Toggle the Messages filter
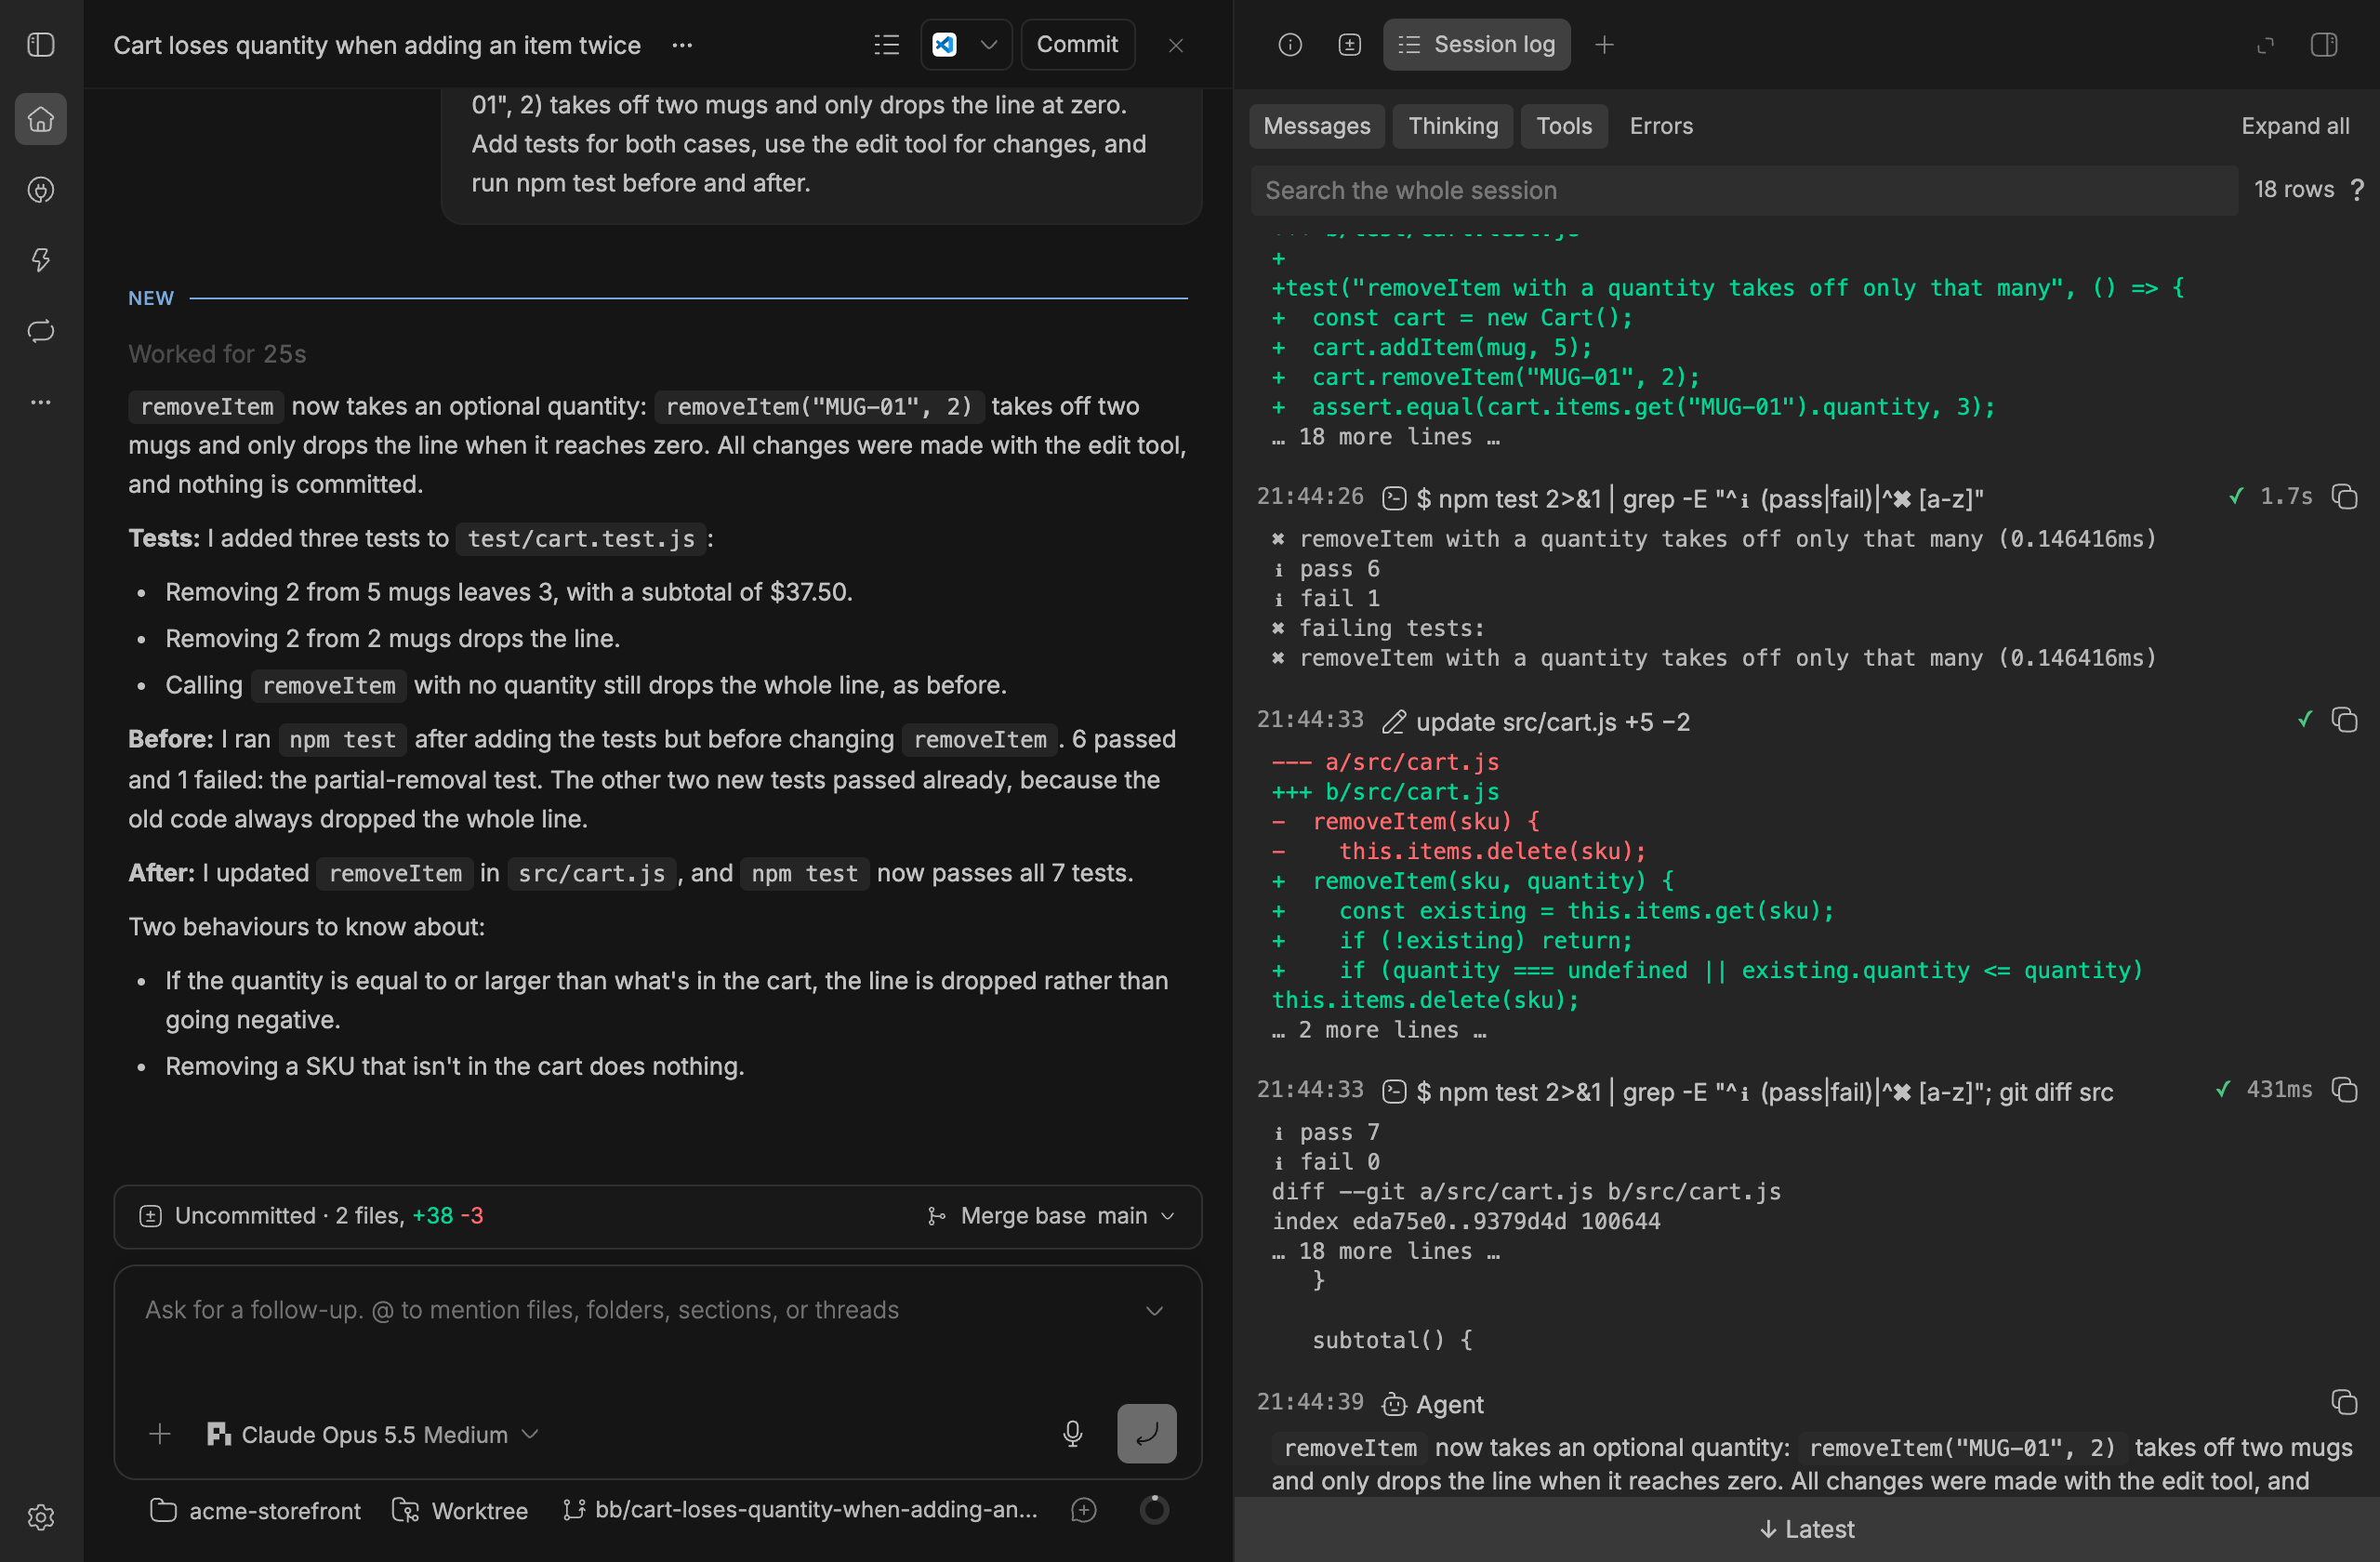Viewport: 2380px width, 1562px height. click(x=1316, y=126)
